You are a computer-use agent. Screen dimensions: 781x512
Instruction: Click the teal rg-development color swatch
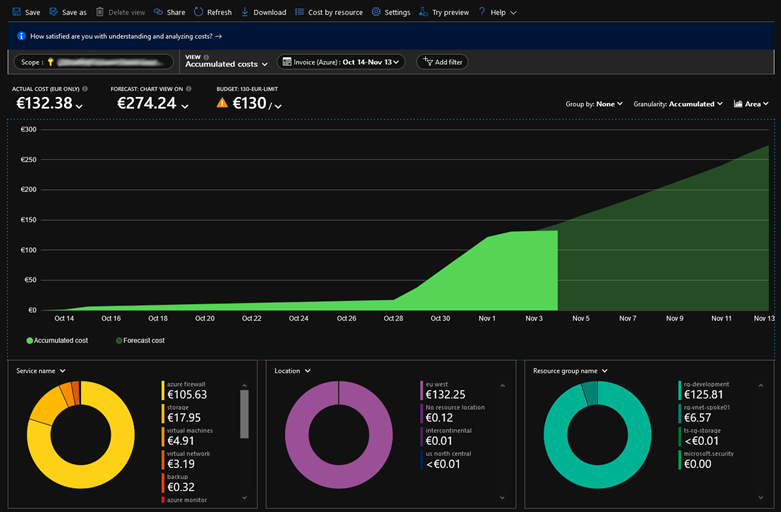click(x=680, y=390)
